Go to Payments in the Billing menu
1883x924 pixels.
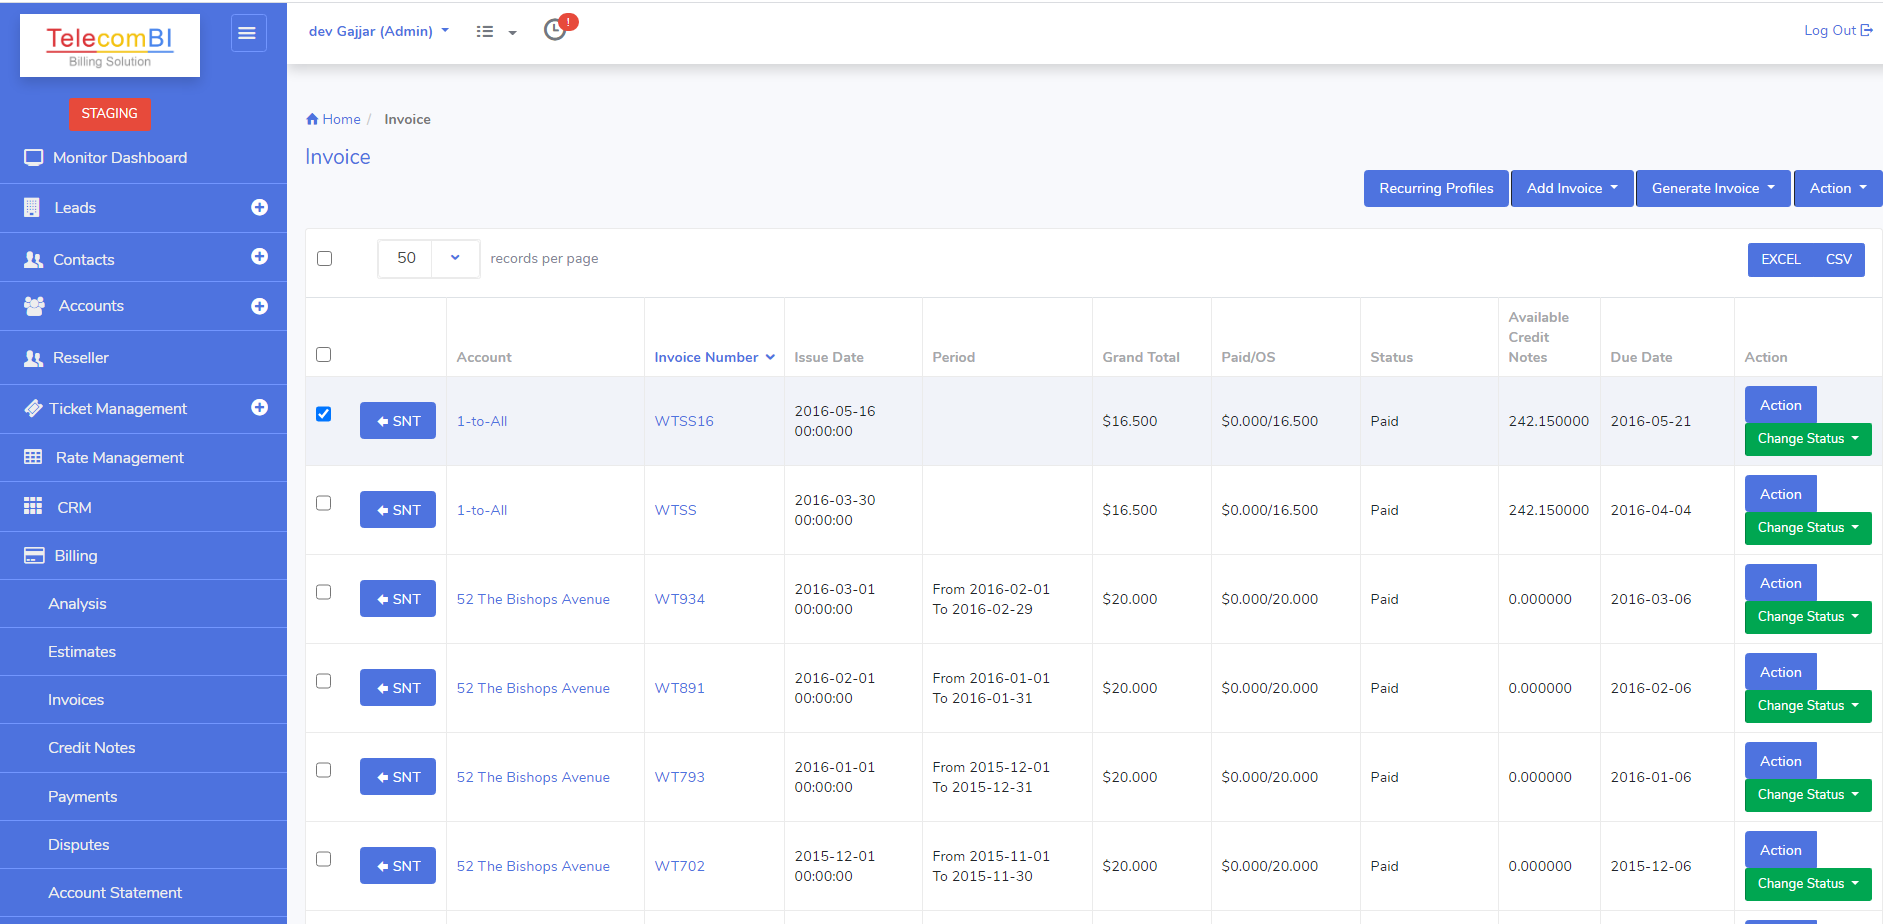point(83,797)
